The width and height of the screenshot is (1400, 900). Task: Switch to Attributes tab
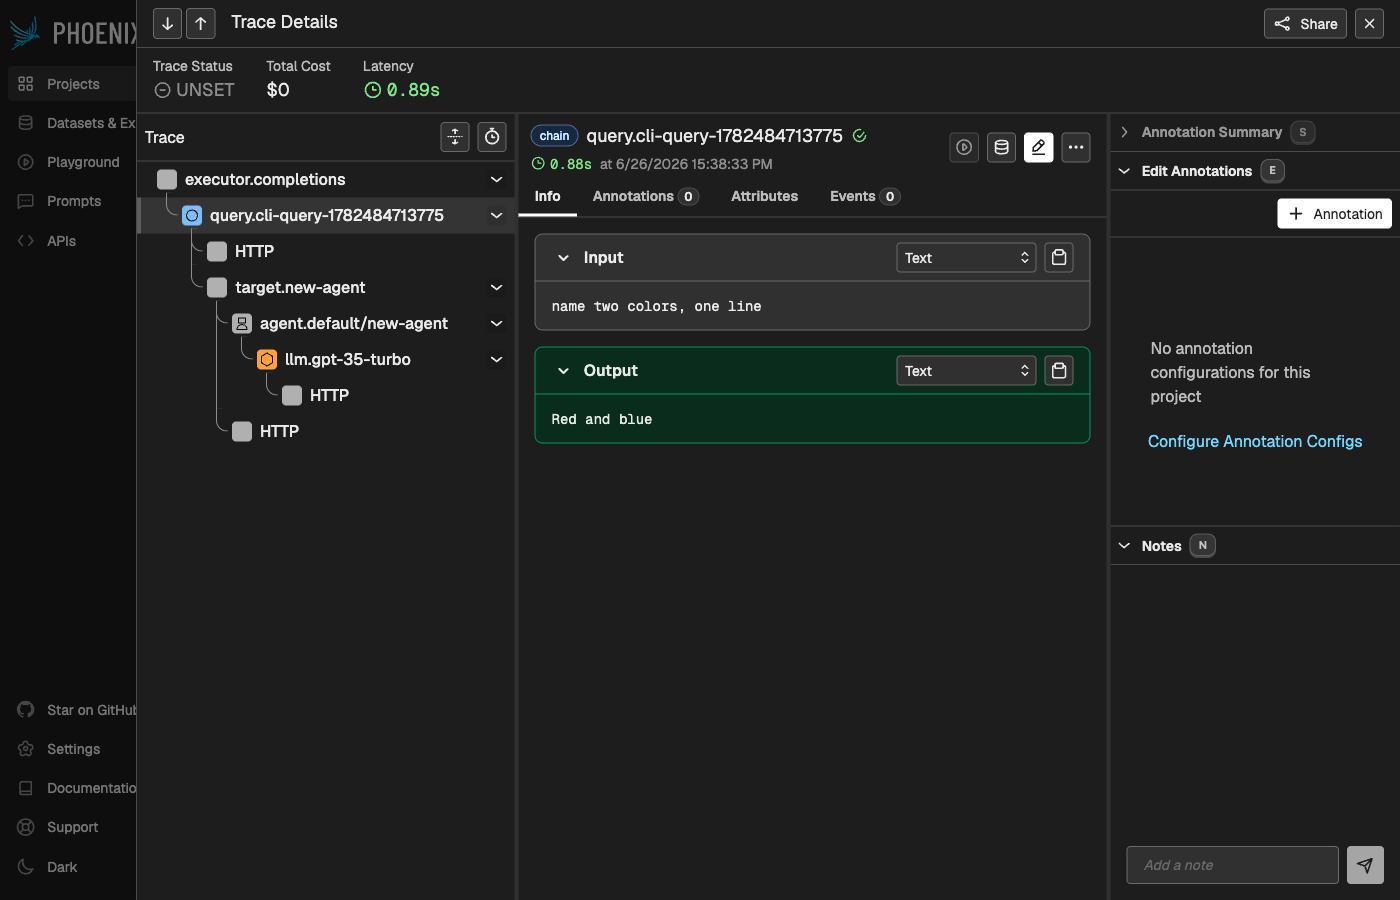(764, 196)
